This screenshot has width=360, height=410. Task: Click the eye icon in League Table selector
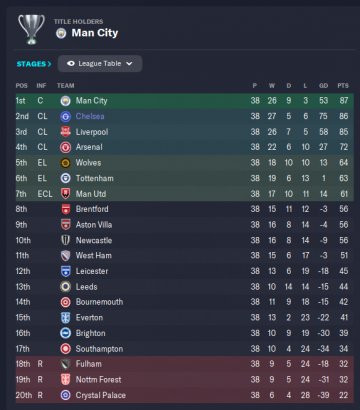point(70,64)
